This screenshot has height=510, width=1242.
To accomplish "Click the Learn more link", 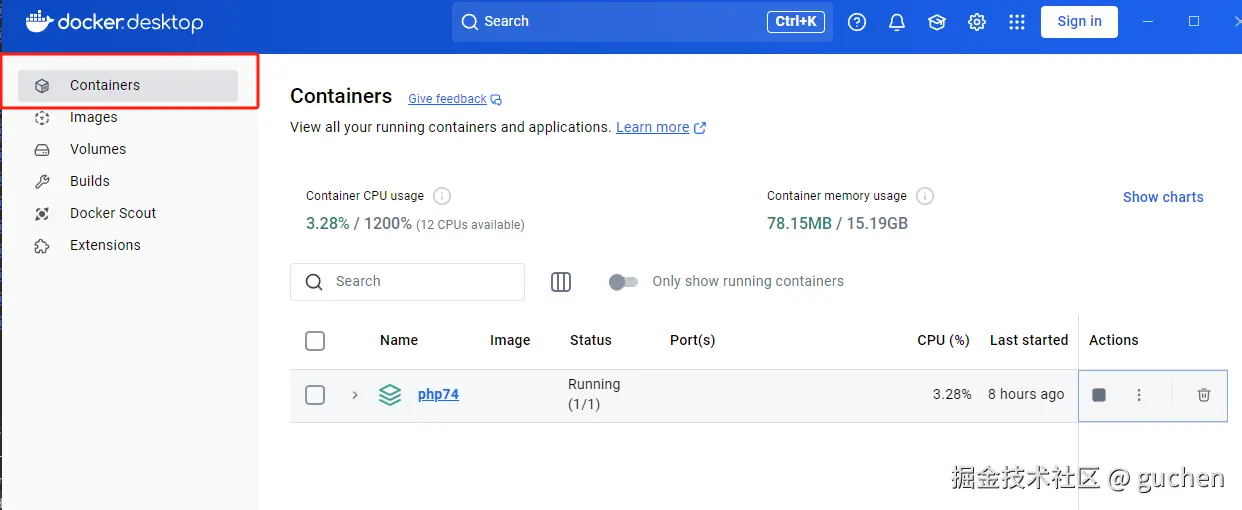I will click(652, 128).
